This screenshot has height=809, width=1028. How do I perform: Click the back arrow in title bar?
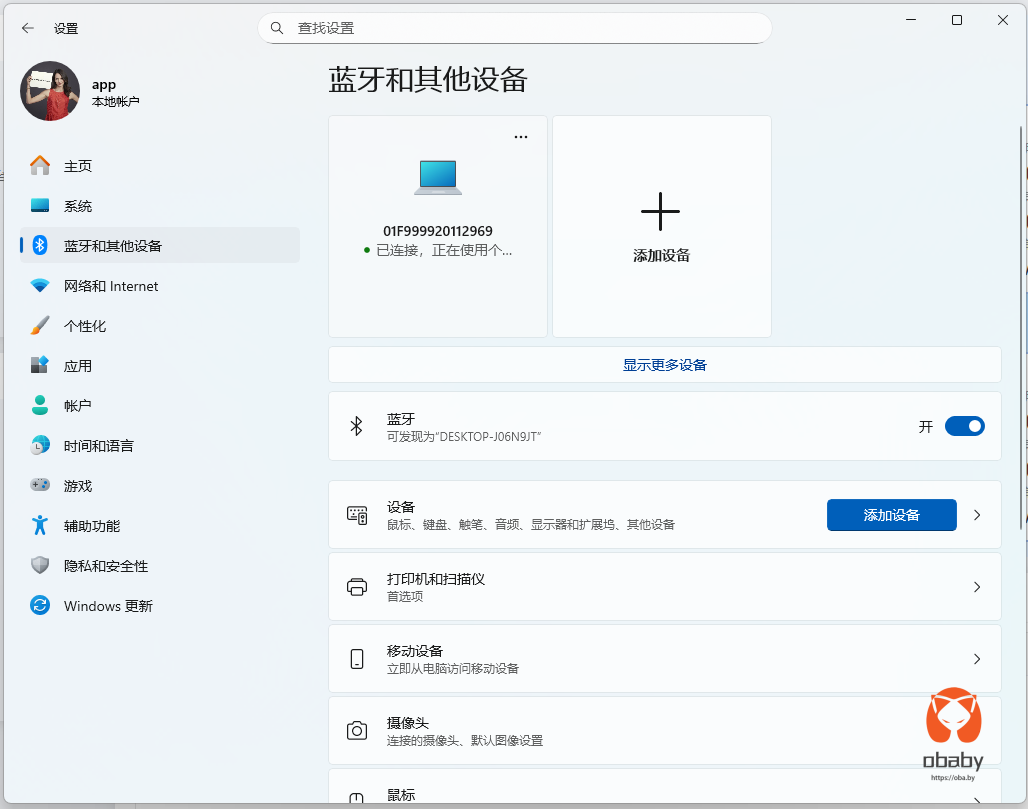[x=28, y=28]
